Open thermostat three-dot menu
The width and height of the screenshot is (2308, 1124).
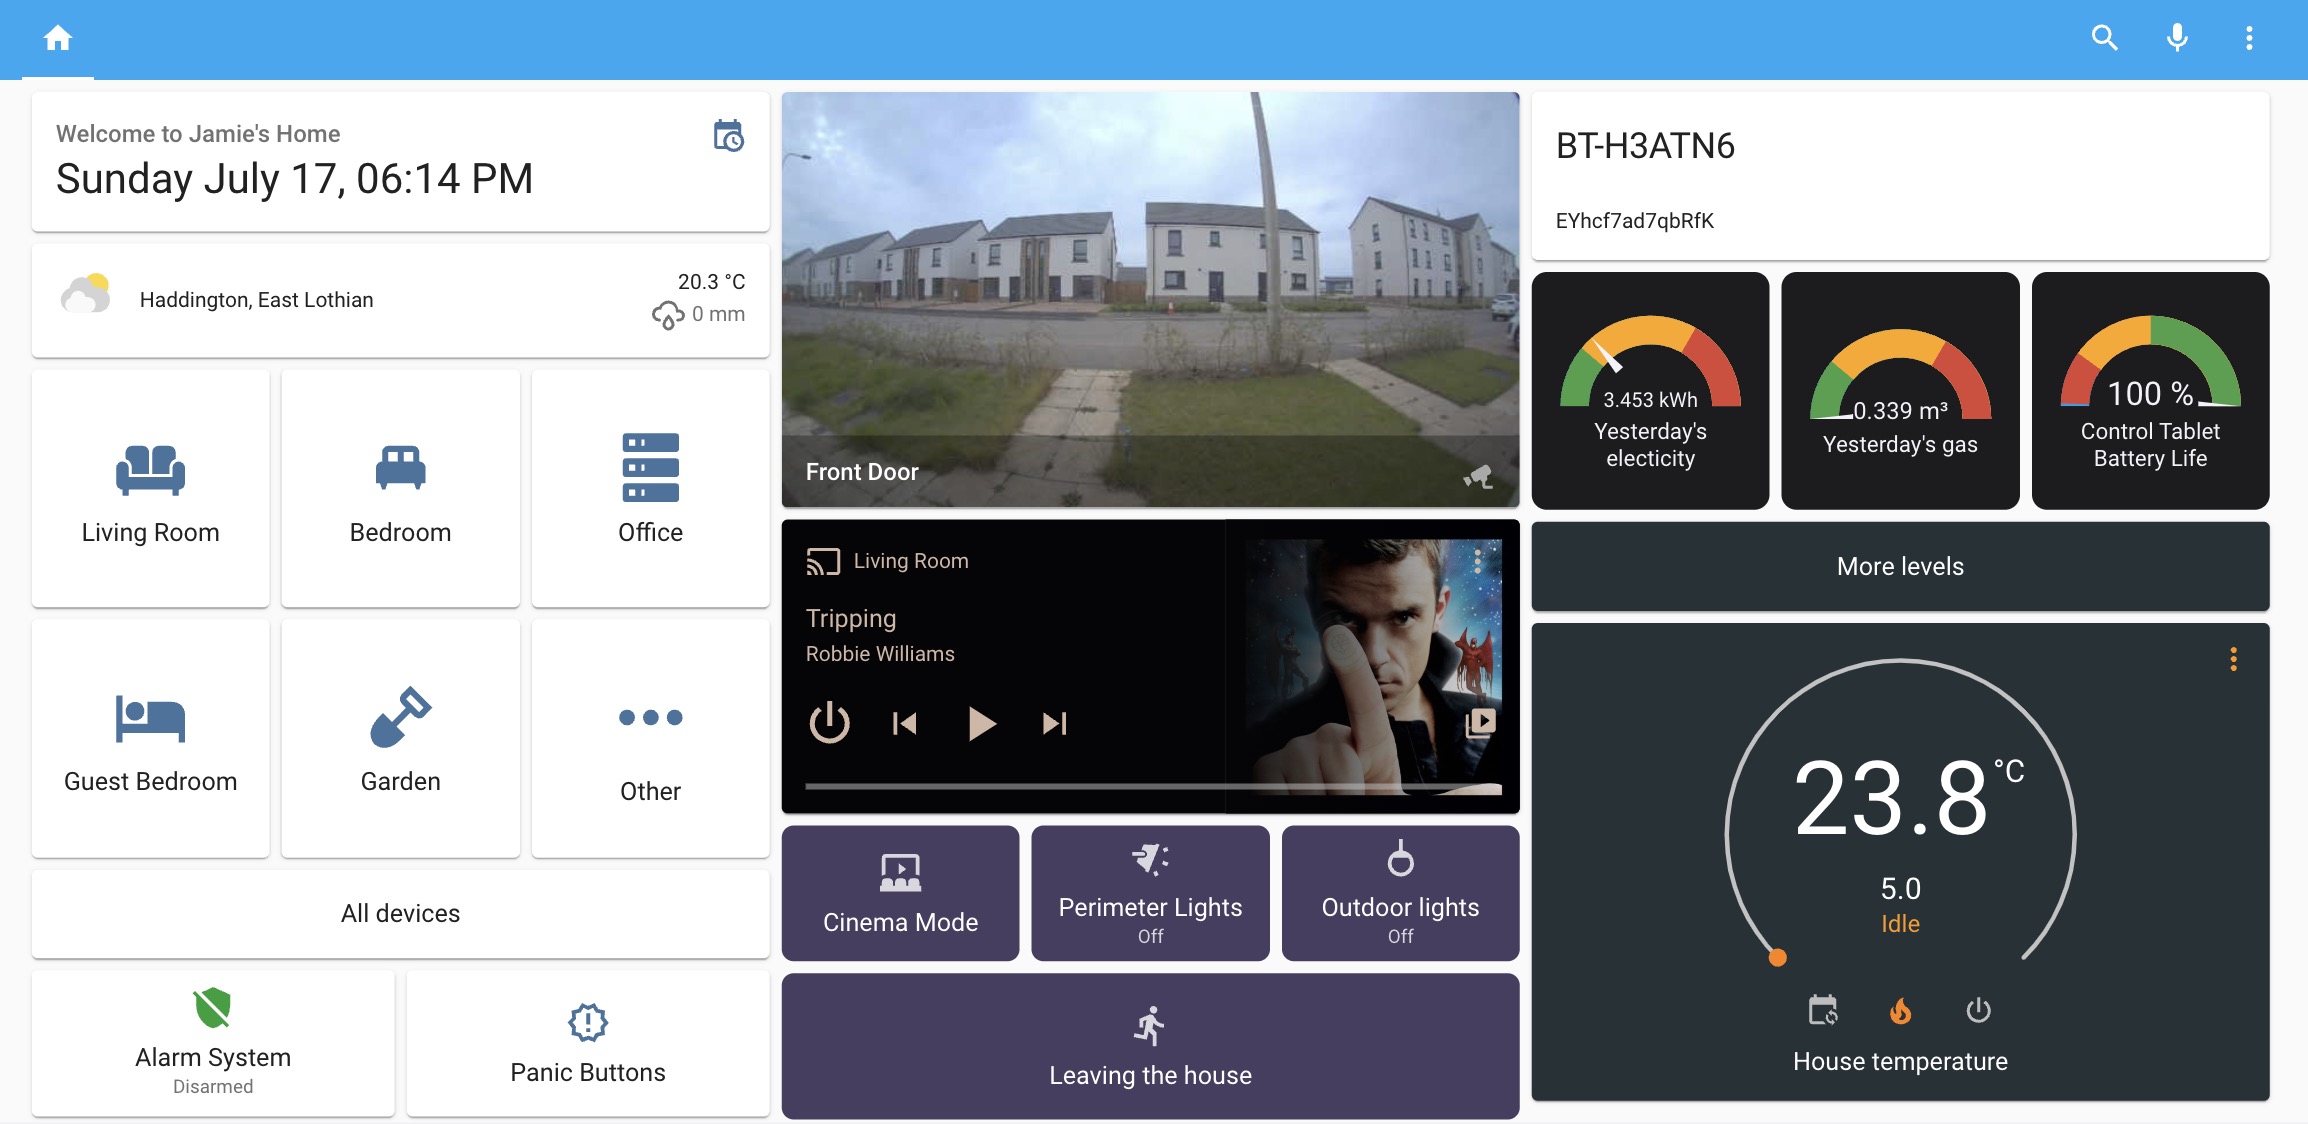pos(2233,659)
